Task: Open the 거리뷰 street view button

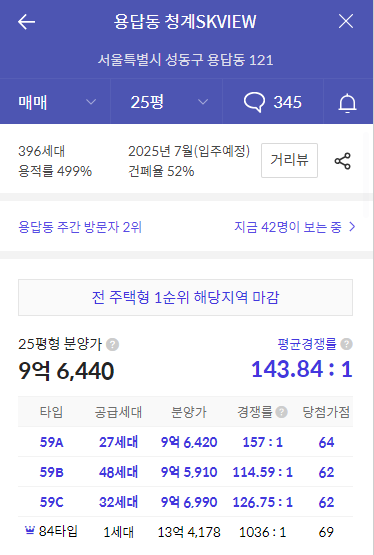Action: pyautogui.click(x=289, y=160)
